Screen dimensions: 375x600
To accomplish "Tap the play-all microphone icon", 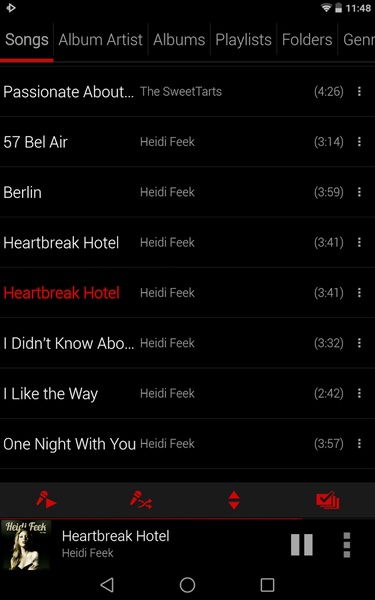I will coord(46,500).
